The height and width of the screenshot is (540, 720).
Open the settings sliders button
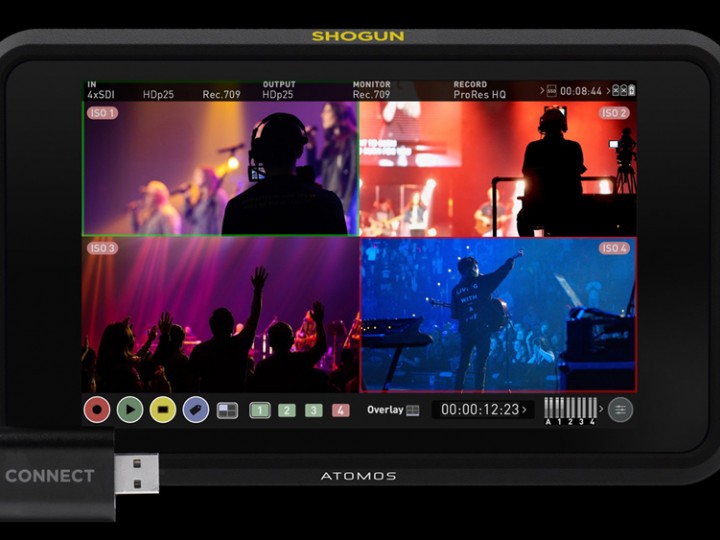[620, 410]
